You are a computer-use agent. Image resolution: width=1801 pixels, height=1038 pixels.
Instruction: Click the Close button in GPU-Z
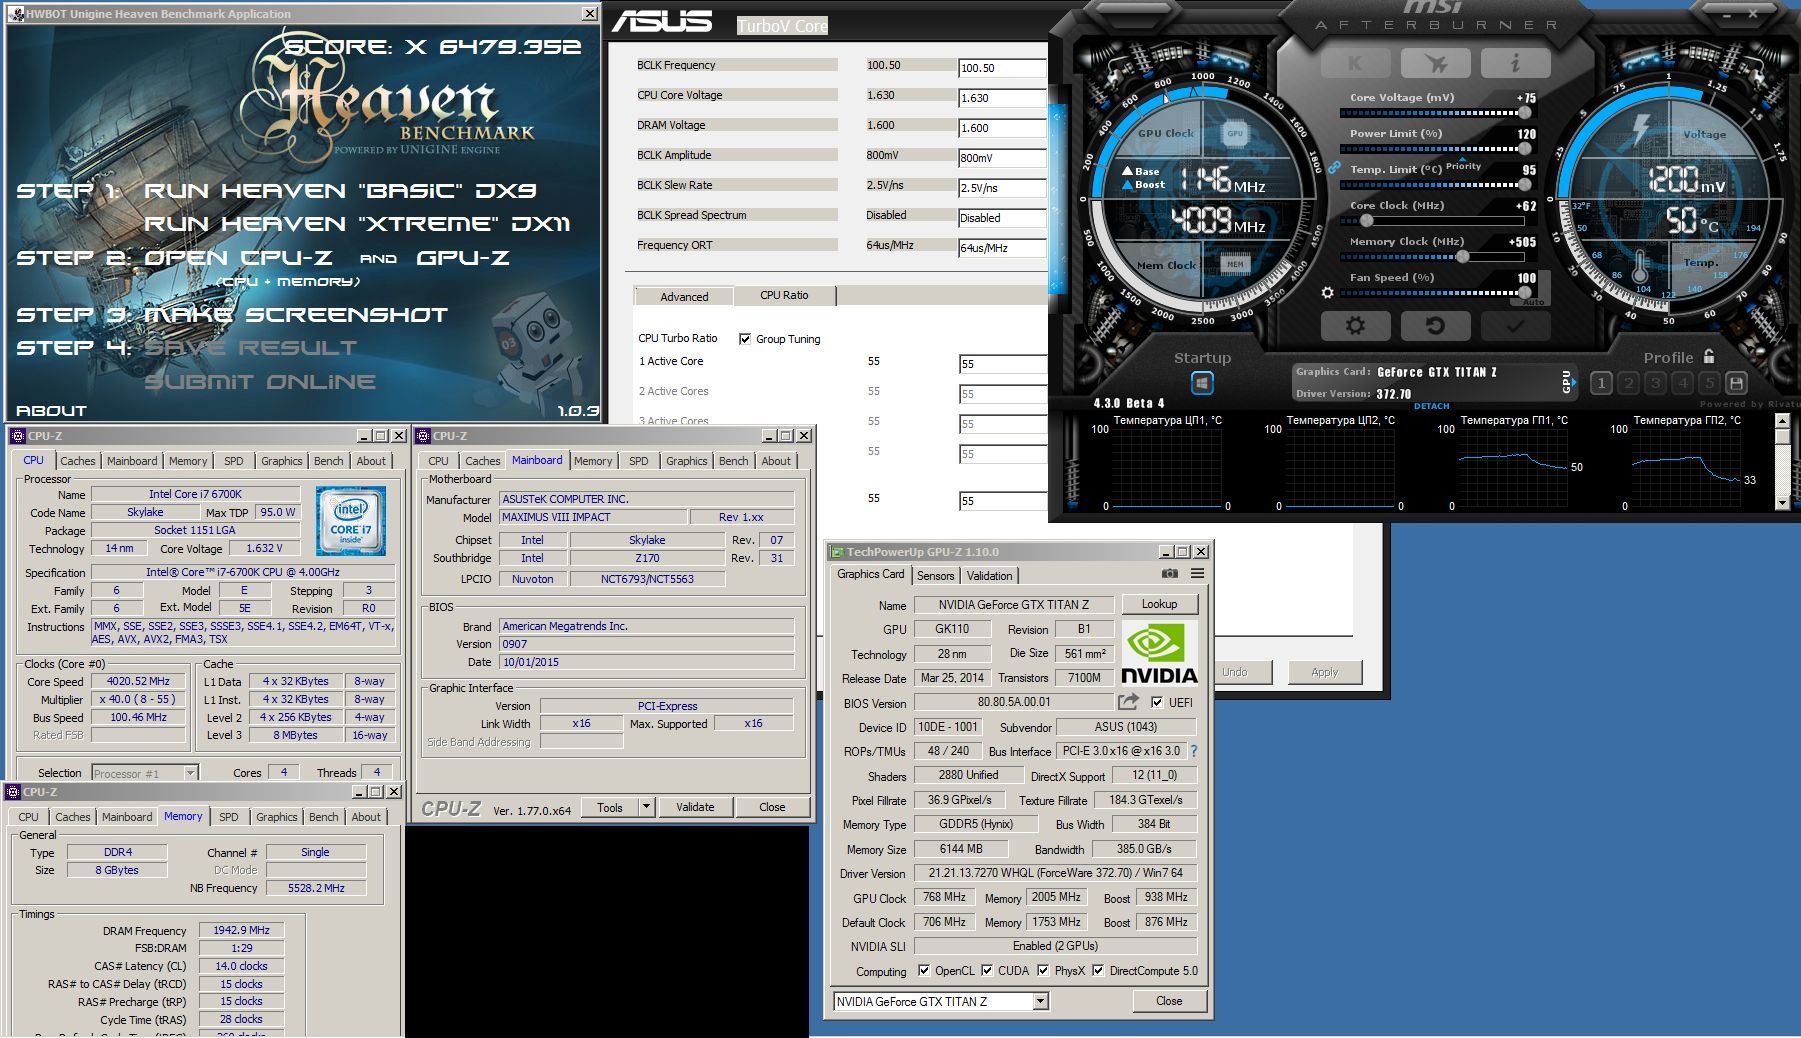tap(1169, 1001)
